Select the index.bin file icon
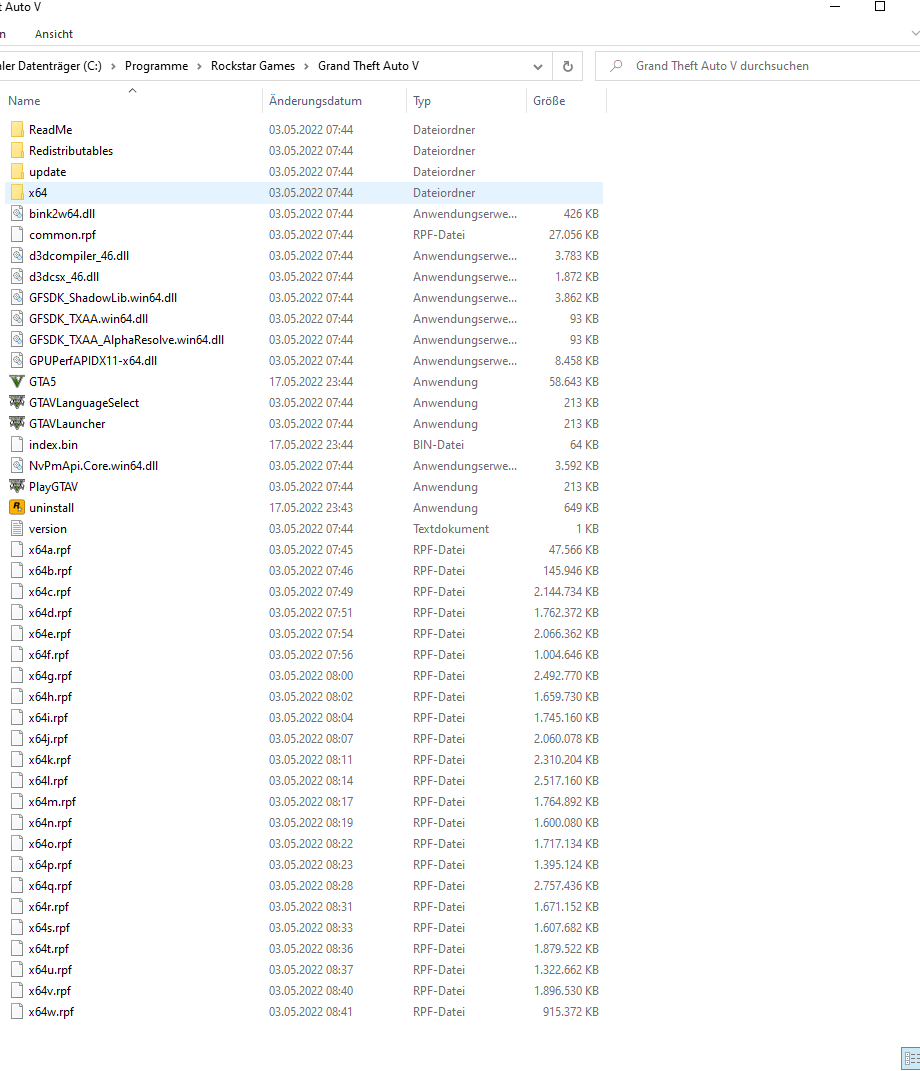The height and width of the screenshot is (1071, 920). [17, 445]
